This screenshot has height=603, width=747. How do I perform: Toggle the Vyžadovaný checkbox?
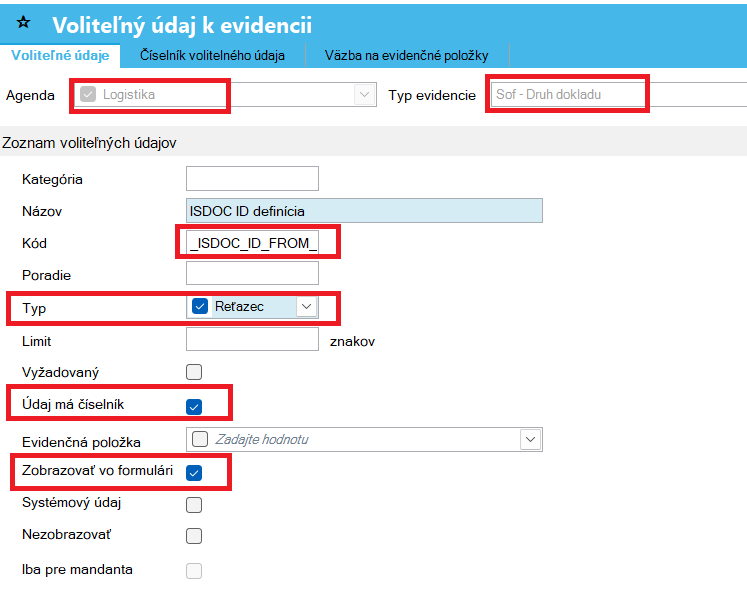[x=194, y=372]
